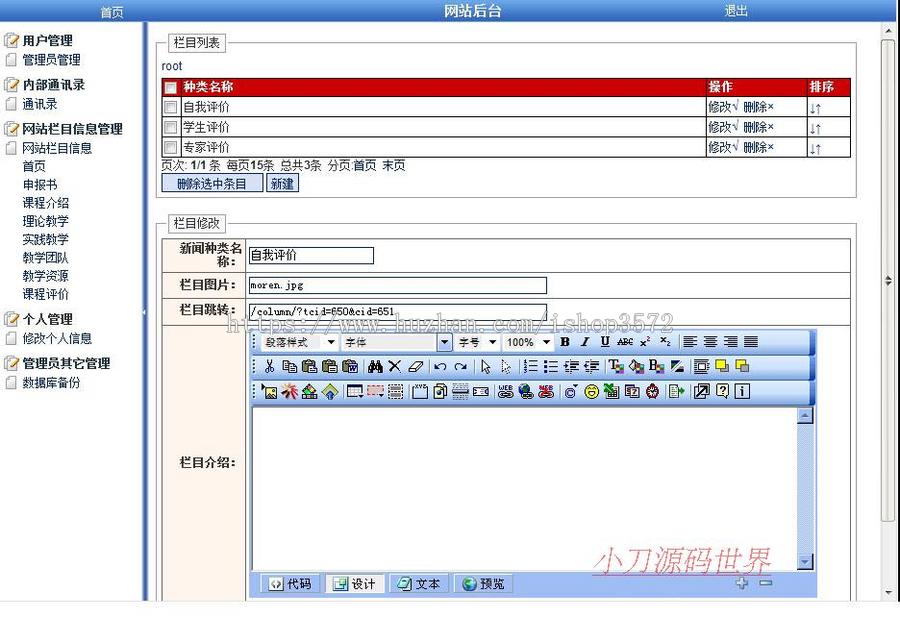Align text left in editor
Viewport: 900px width, 642px height.
coord(690,342)
